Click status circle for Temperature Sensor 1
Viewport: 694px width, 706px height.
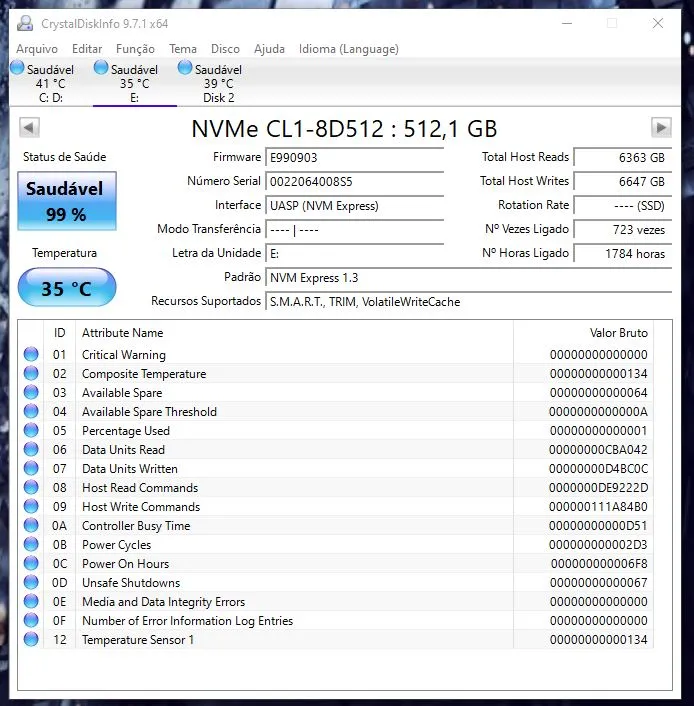coord(31,639)
